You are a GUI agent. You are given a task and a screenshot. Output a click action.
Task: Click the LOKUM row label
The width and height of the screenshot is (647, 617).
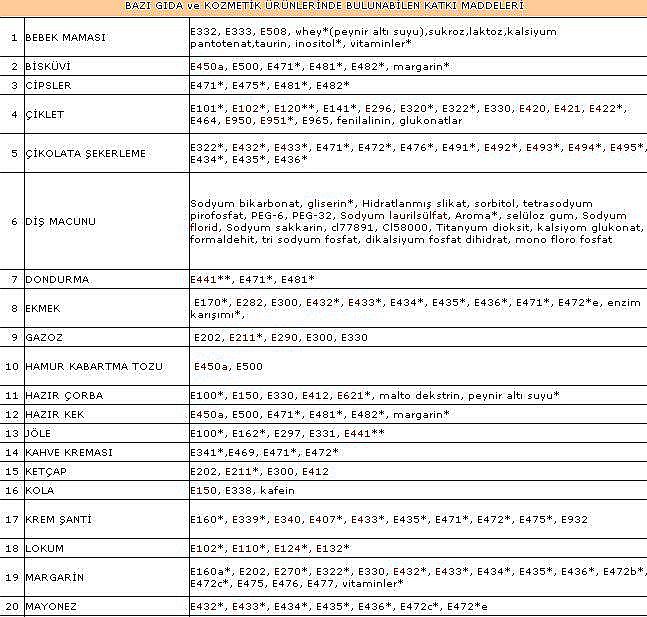44,548
